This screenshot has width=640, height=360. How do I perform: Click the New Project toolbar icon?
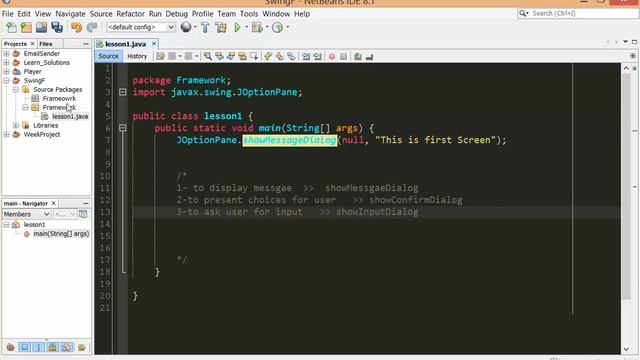point(26,27)
